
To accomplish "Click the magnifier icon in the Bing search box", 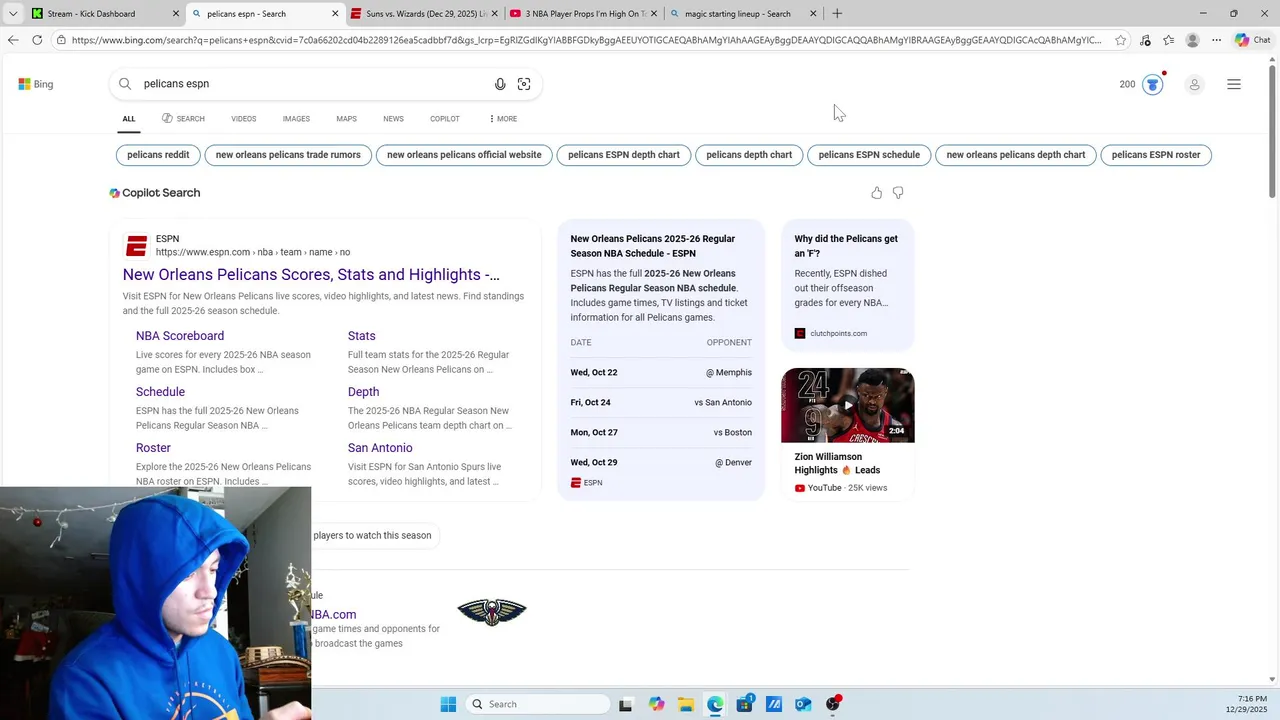I will [x=125, y=84].
